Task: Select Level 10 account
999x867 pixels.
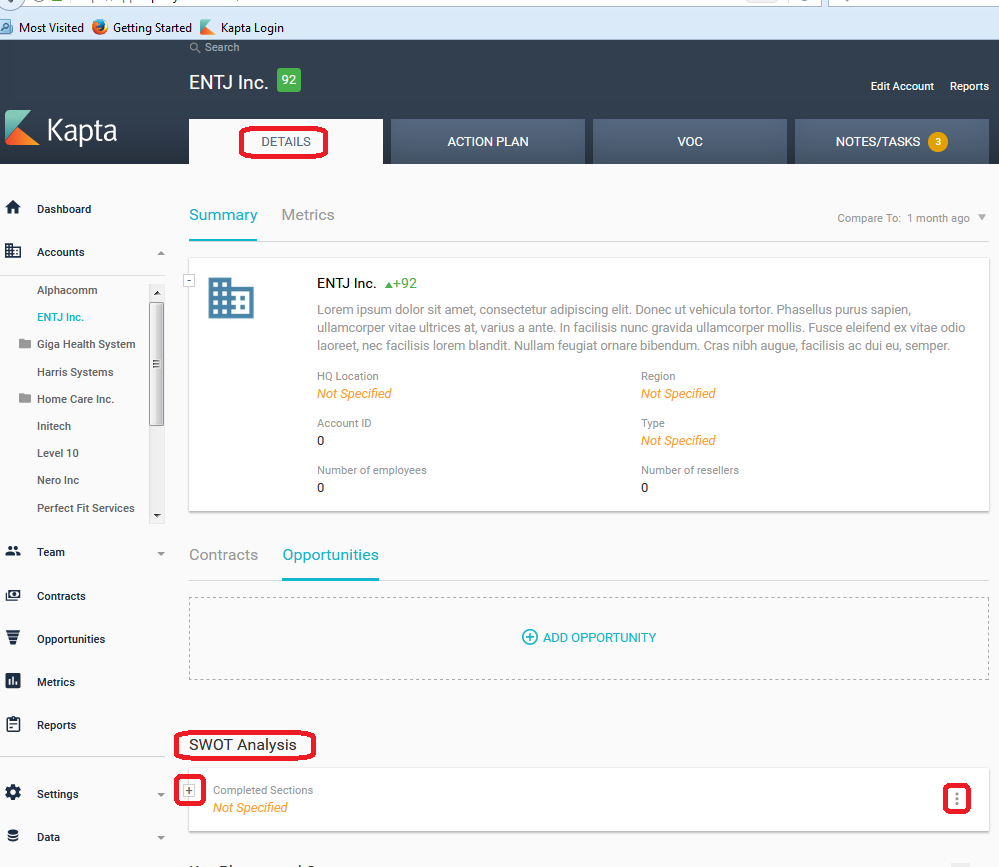Action: click(58, 453)
